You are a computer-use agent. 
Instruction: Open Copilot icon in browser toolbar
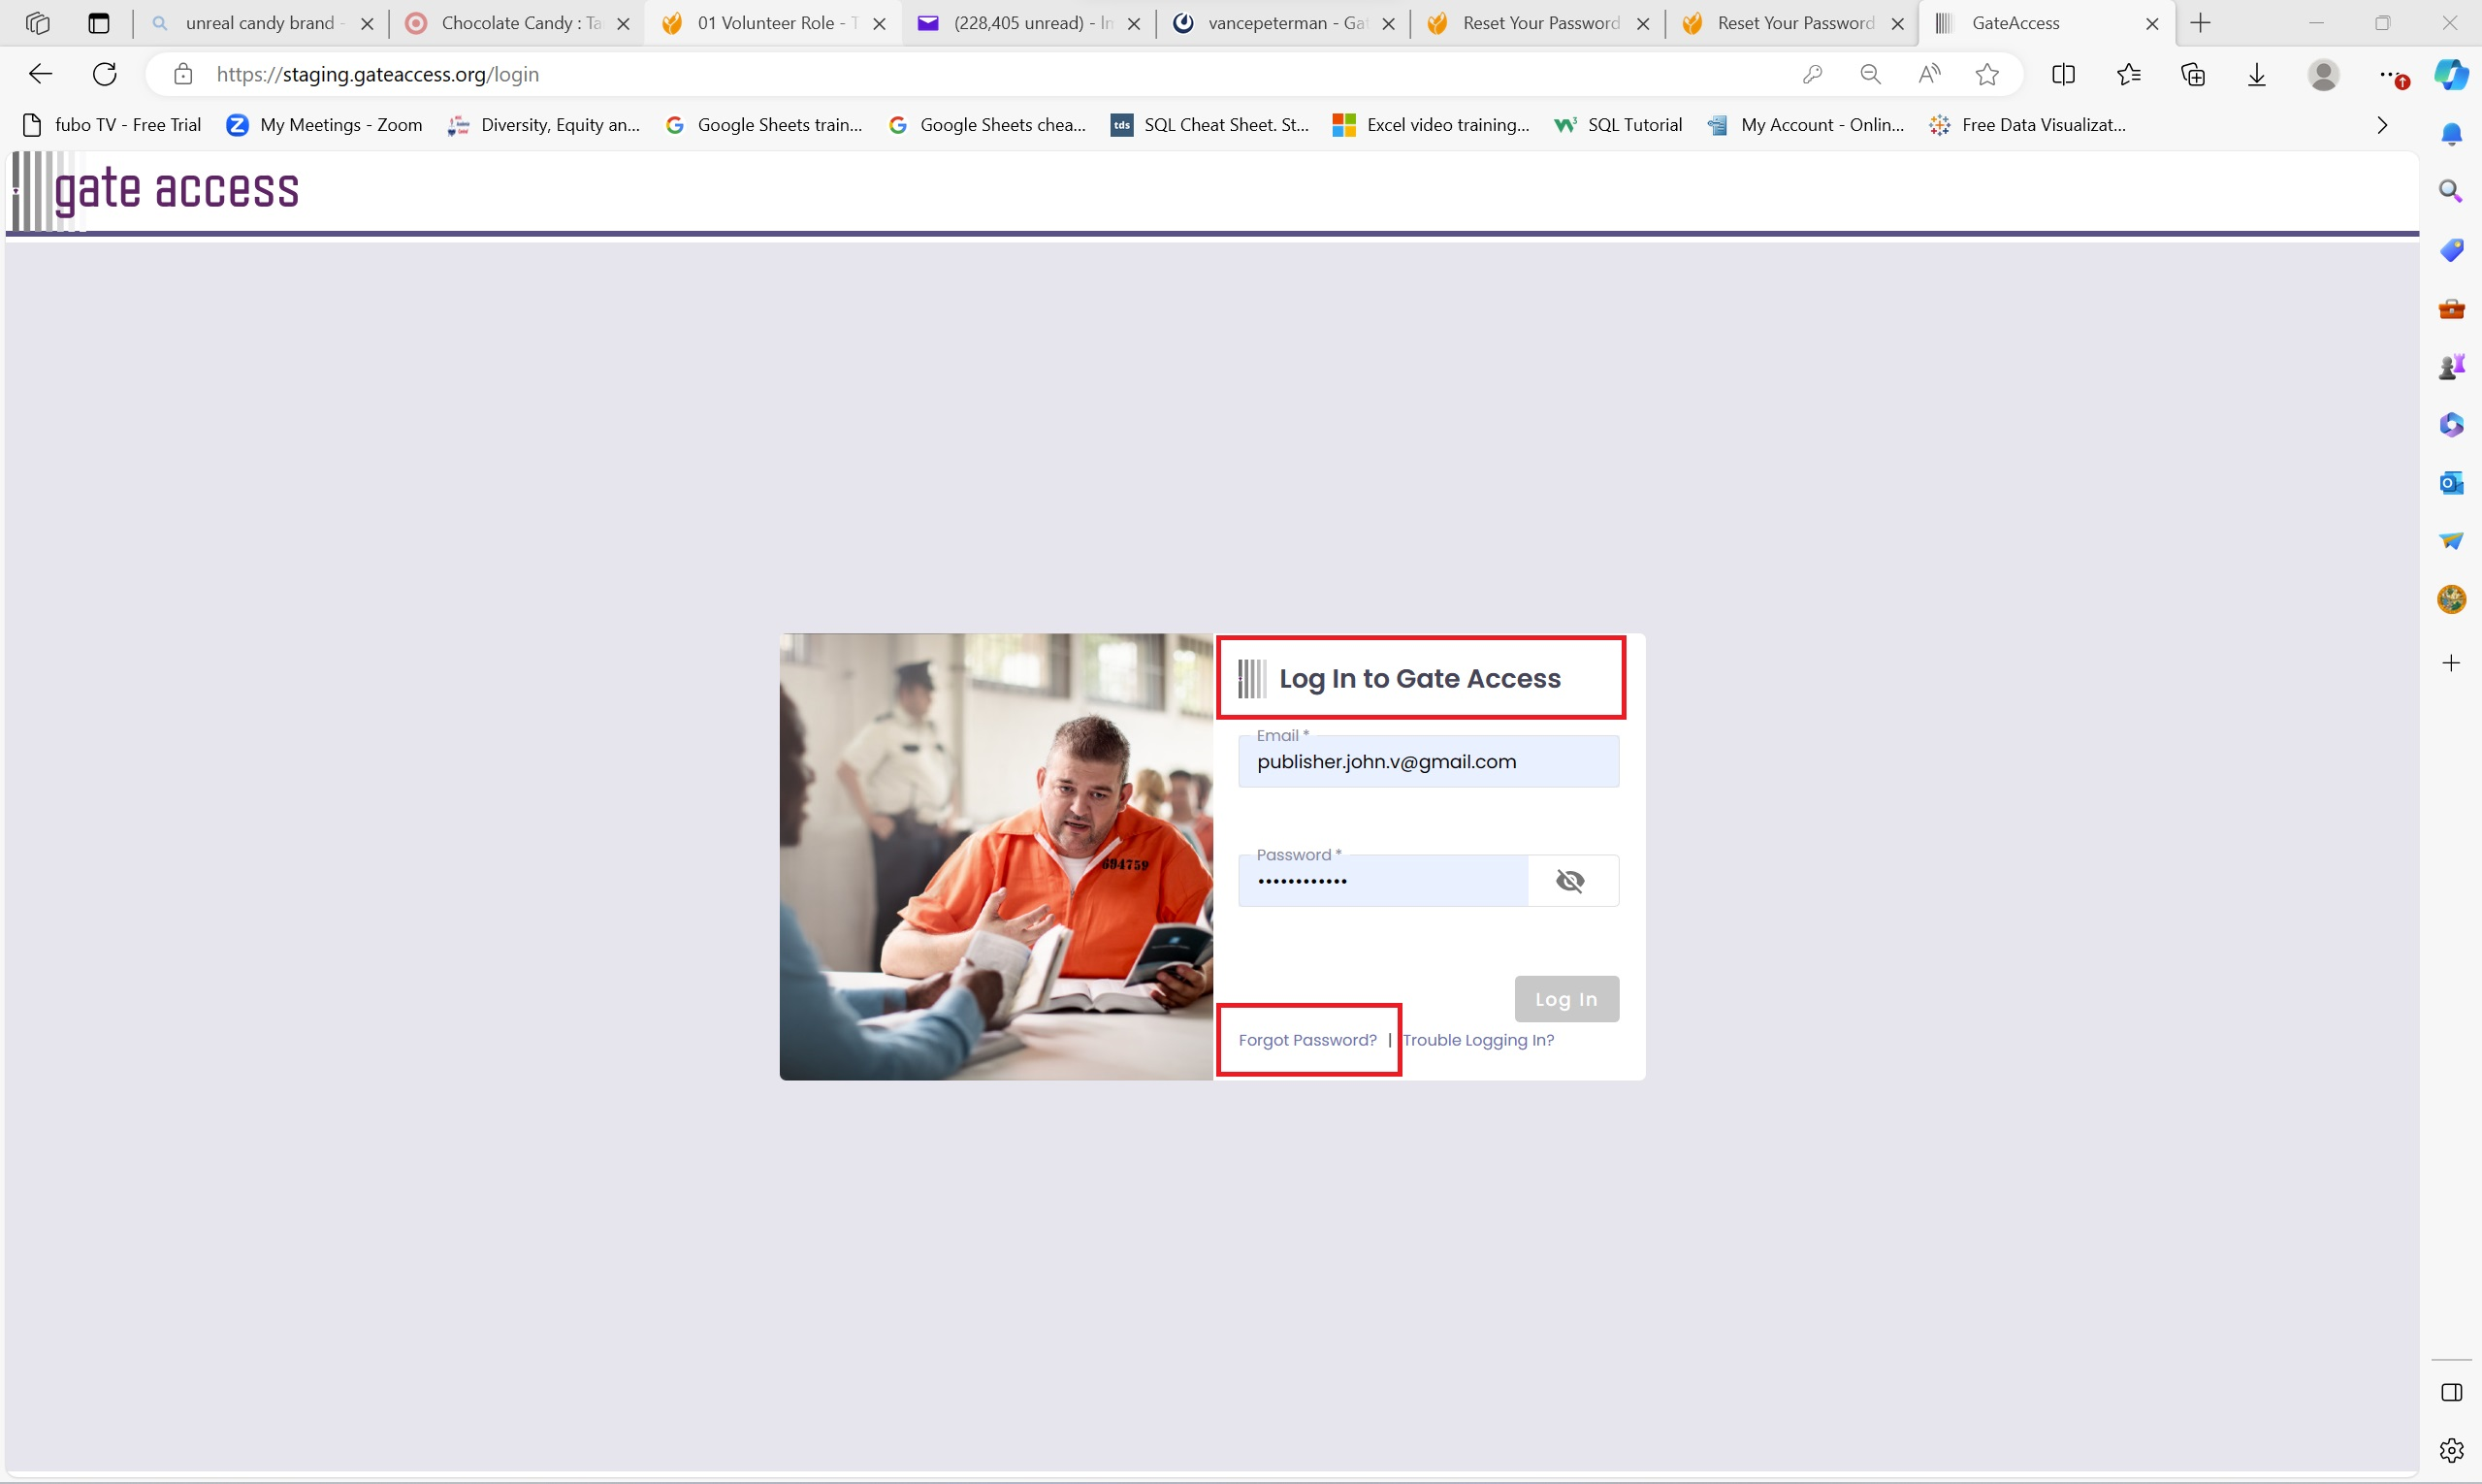coord(2451,74)
